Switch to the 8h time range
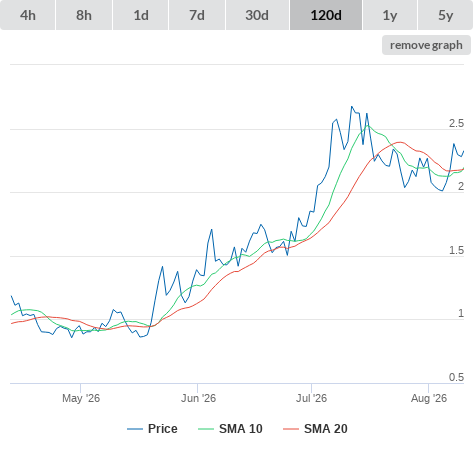 [84, 15]
